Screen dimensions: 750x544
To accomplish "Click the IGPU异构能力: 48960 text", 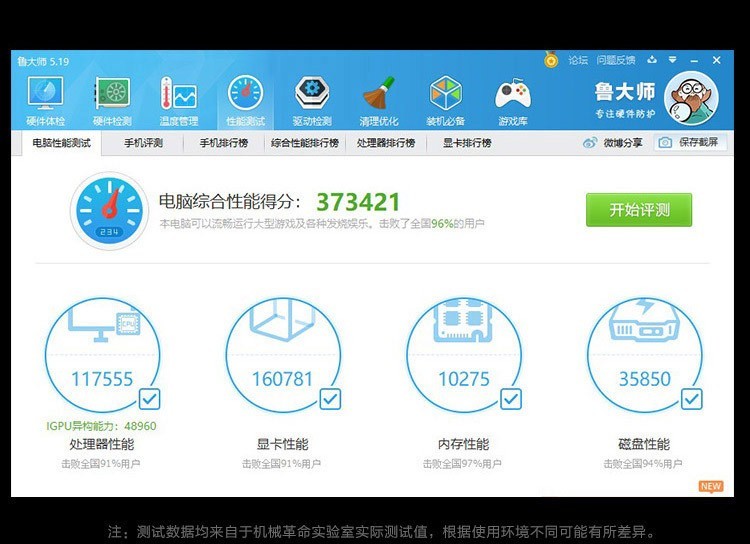I will pyautogui.click(x=101, y=426).
